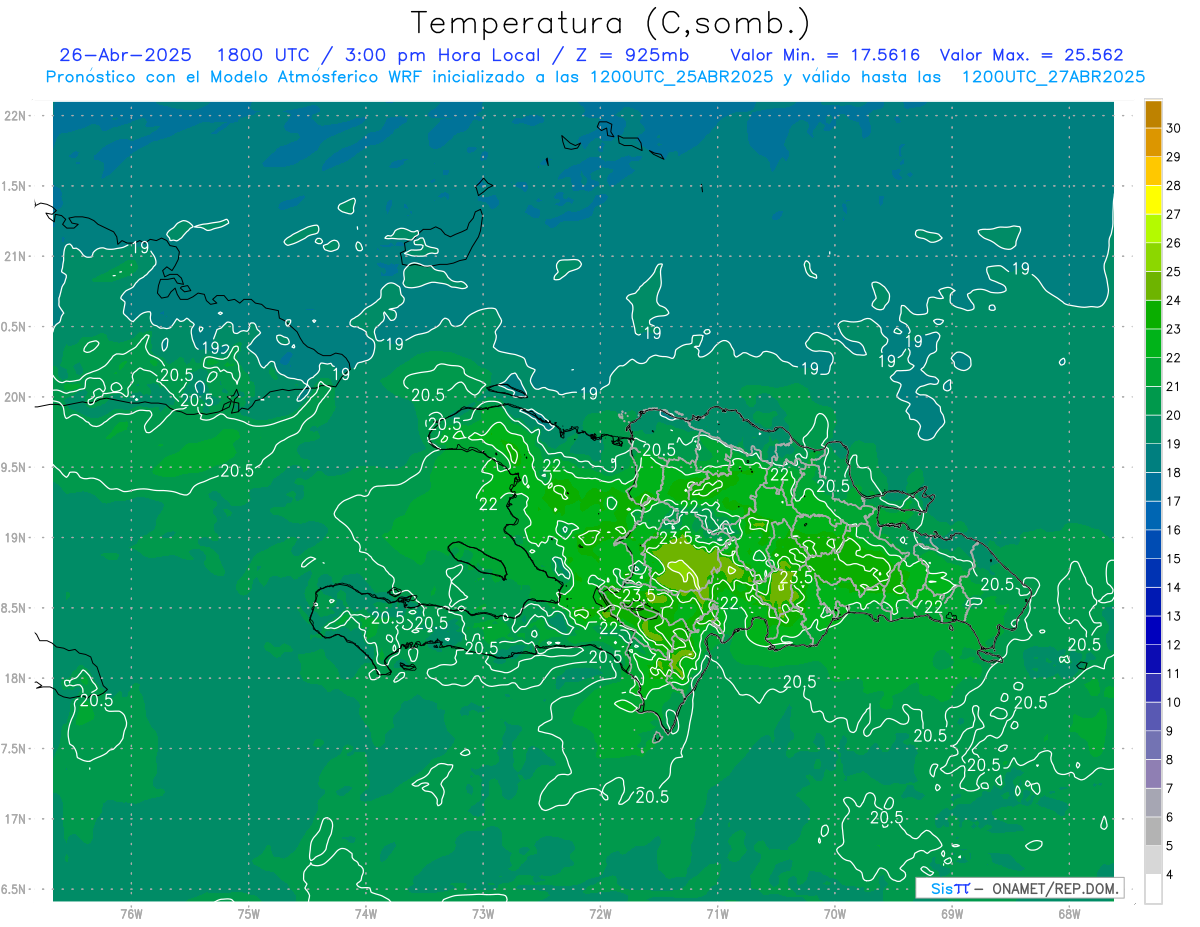The image size is (1200, 927).
Task: Click the '70W' longitude axis label
Action: pos(835,914)
